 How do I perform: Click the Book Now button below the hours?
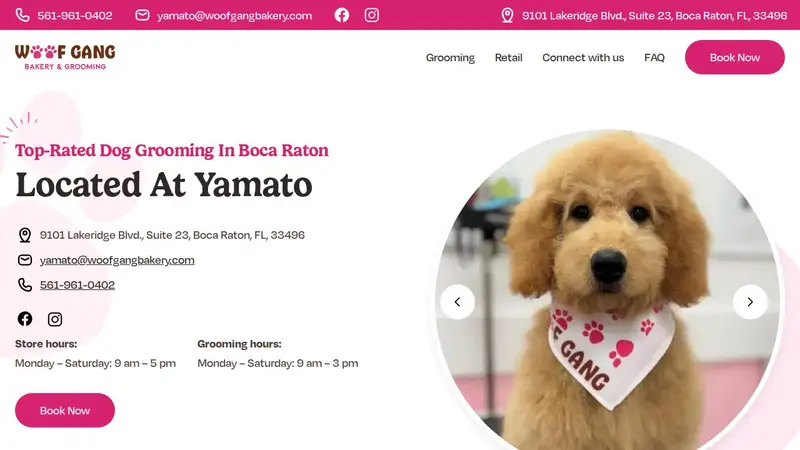(x=65, y=410)
